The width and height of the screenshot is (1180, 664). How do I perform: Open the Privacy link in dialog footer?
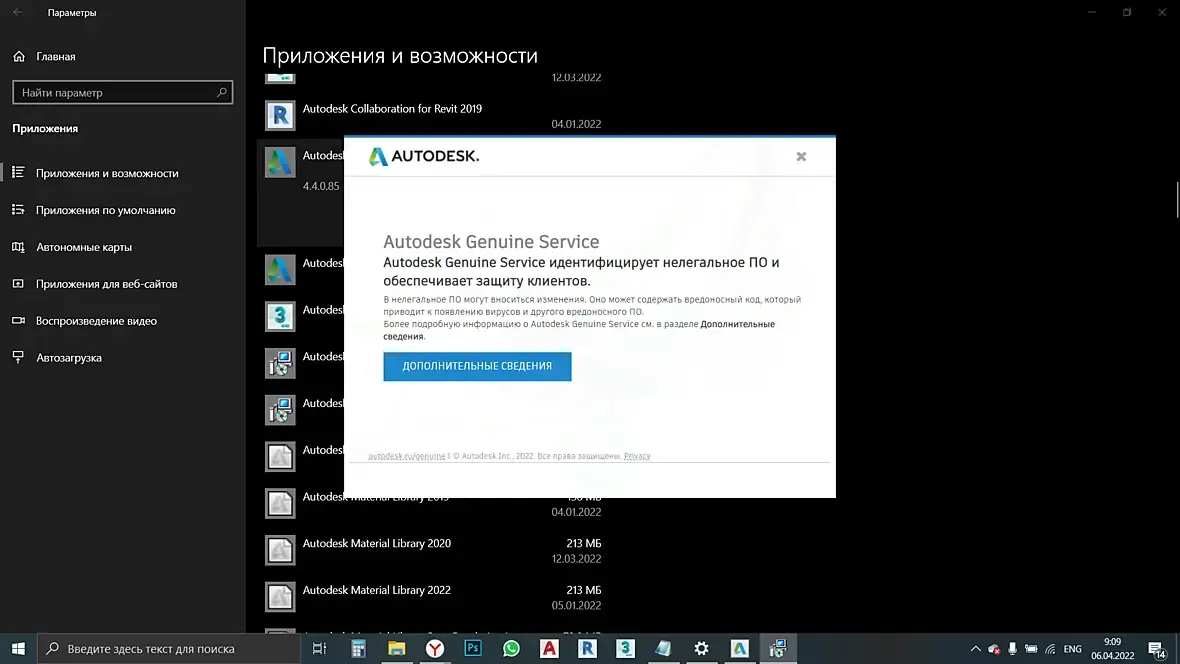click(637, 456)
